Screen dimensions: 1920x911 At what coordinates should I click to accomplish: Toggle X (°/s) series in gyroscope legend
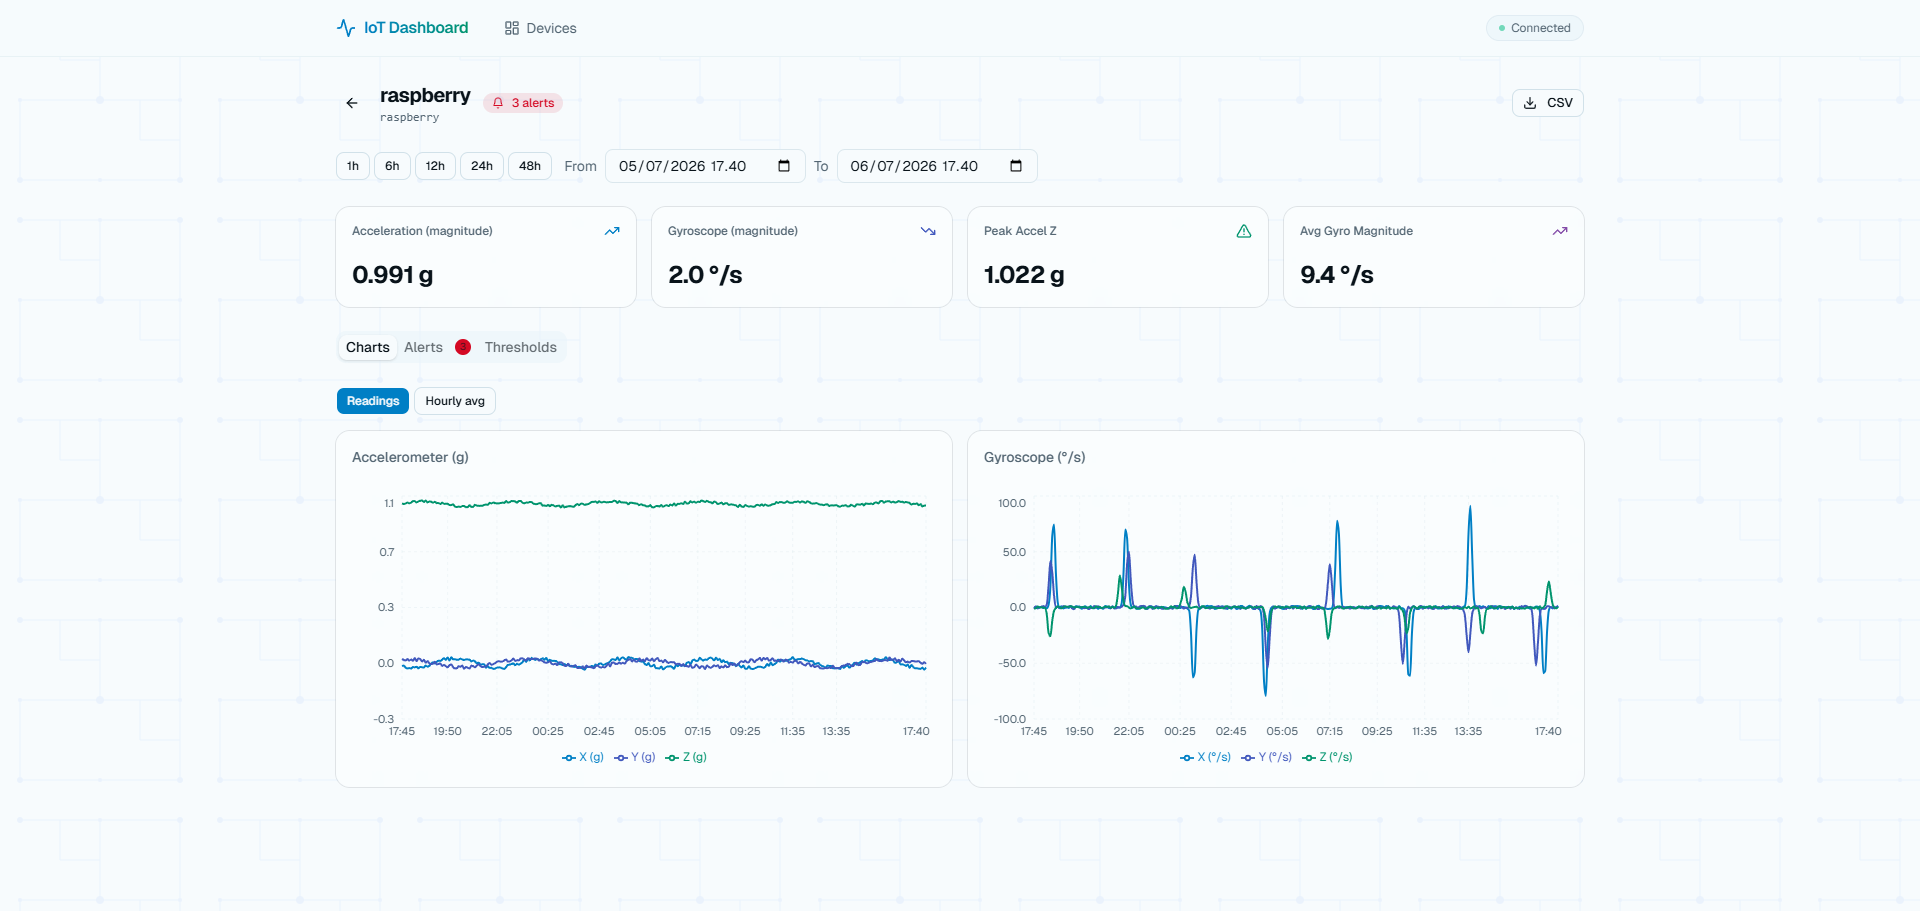[x=1205, y=757]
